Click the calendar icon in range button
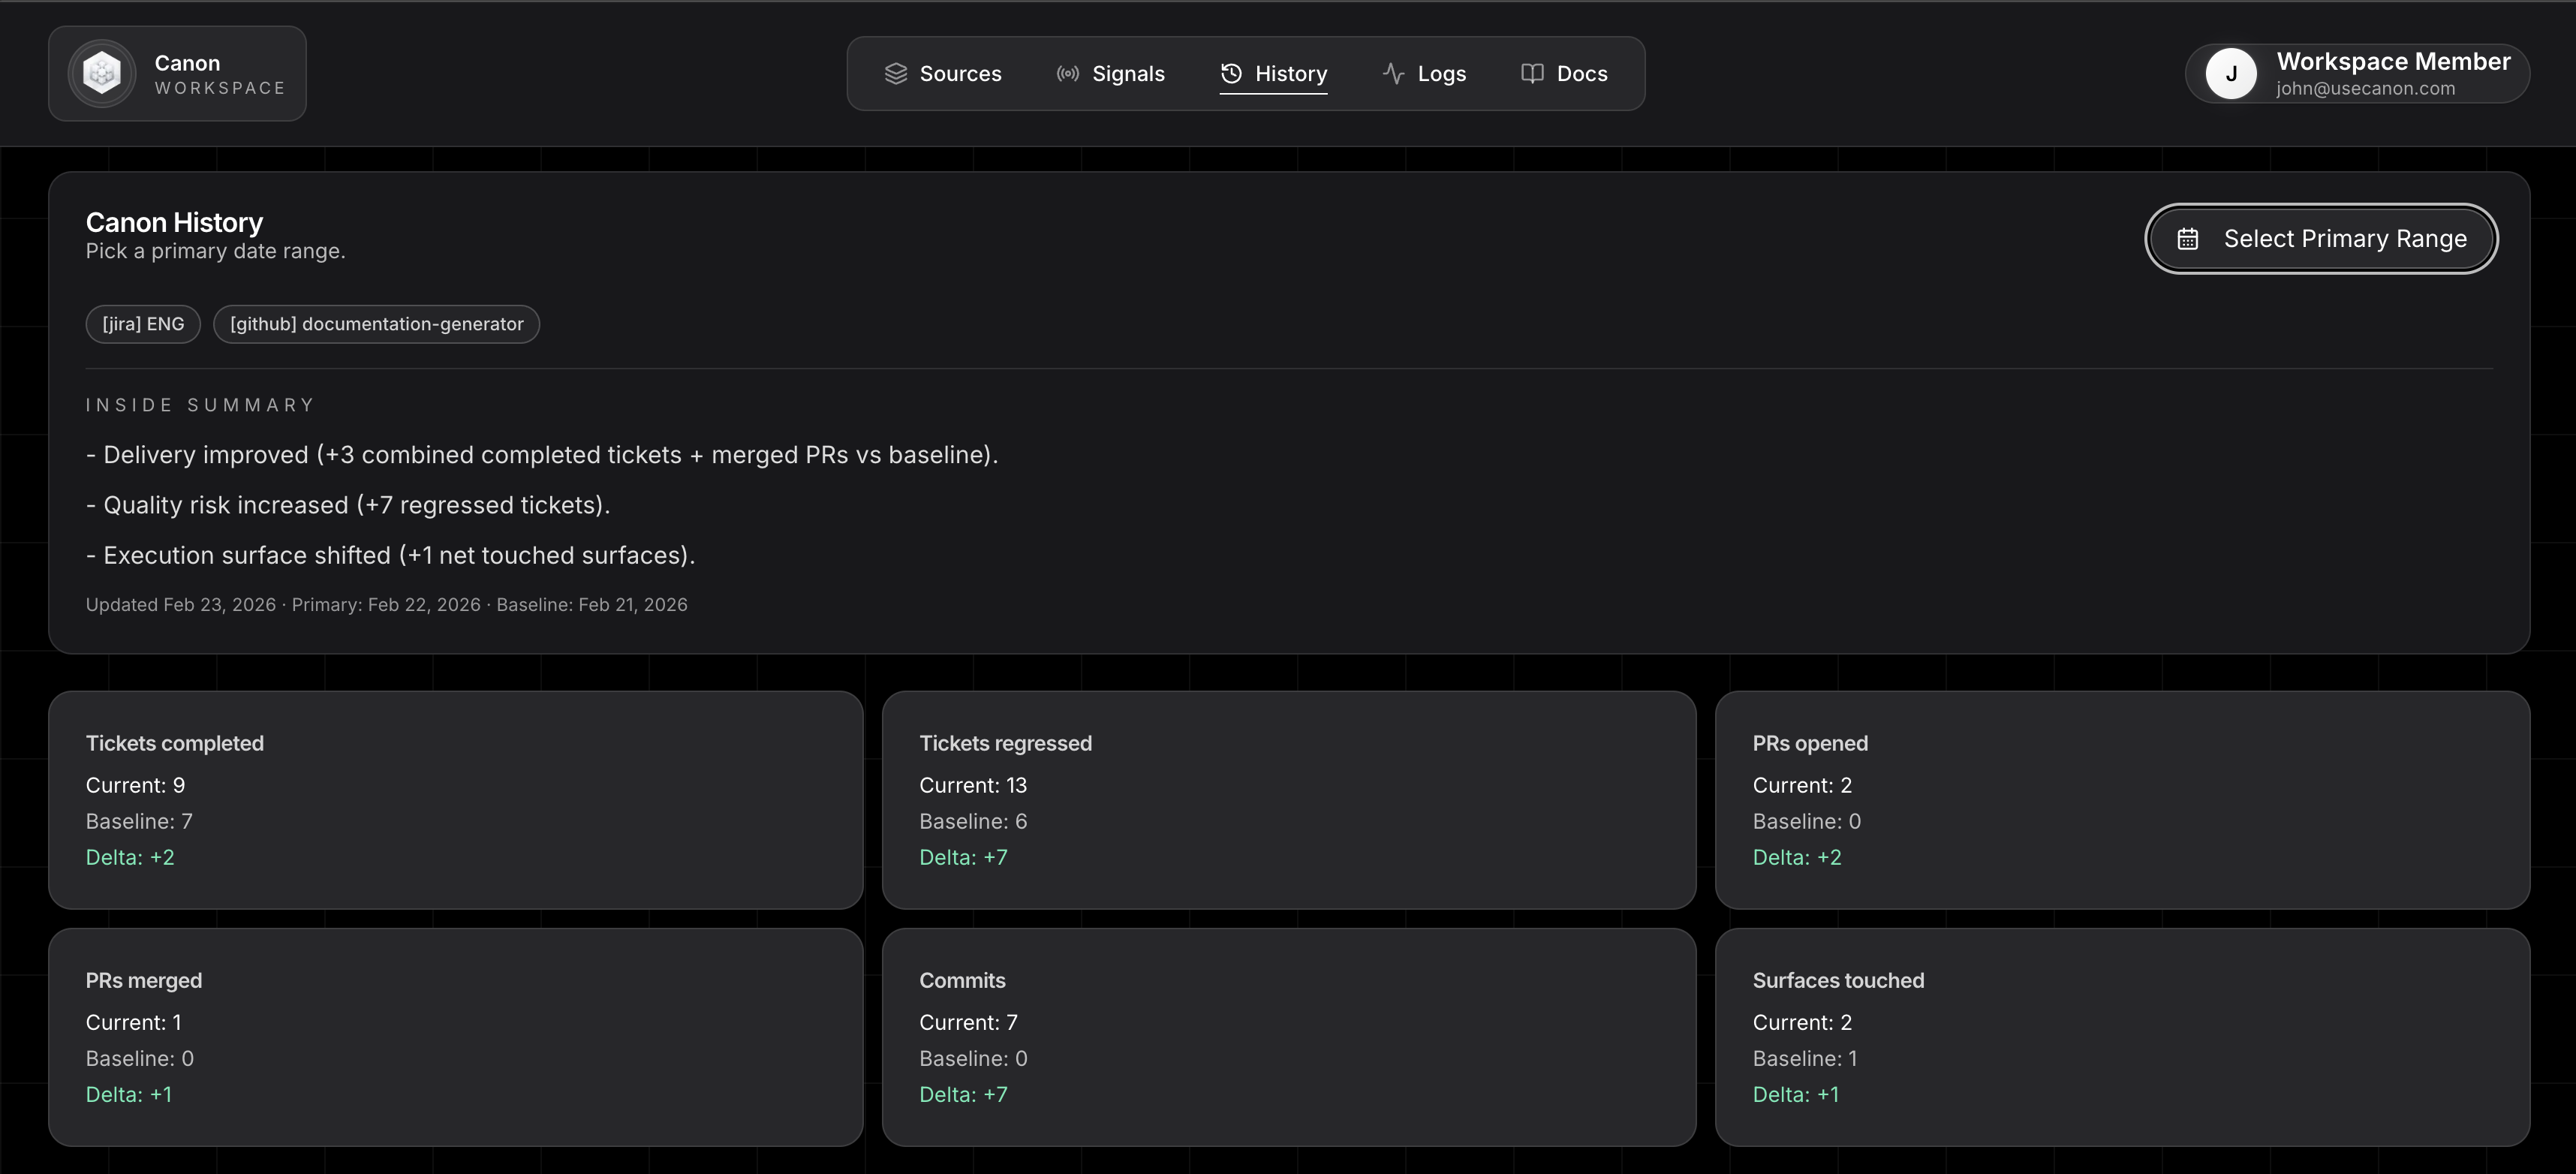The width and height of the screenshot is (2576, 1174). tap(2187, 239)
